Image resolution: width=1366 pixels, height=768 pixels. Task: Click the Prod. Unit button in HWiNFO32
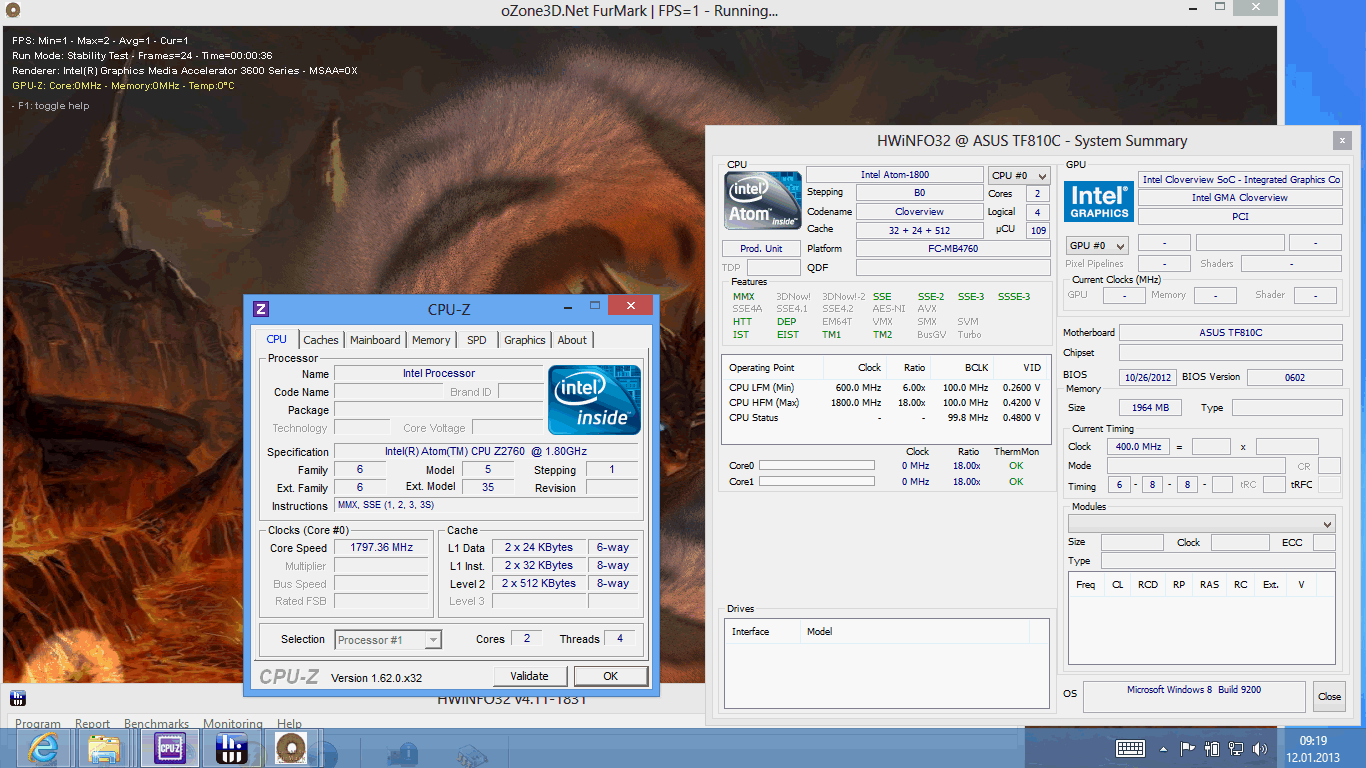tap(762, 248)
